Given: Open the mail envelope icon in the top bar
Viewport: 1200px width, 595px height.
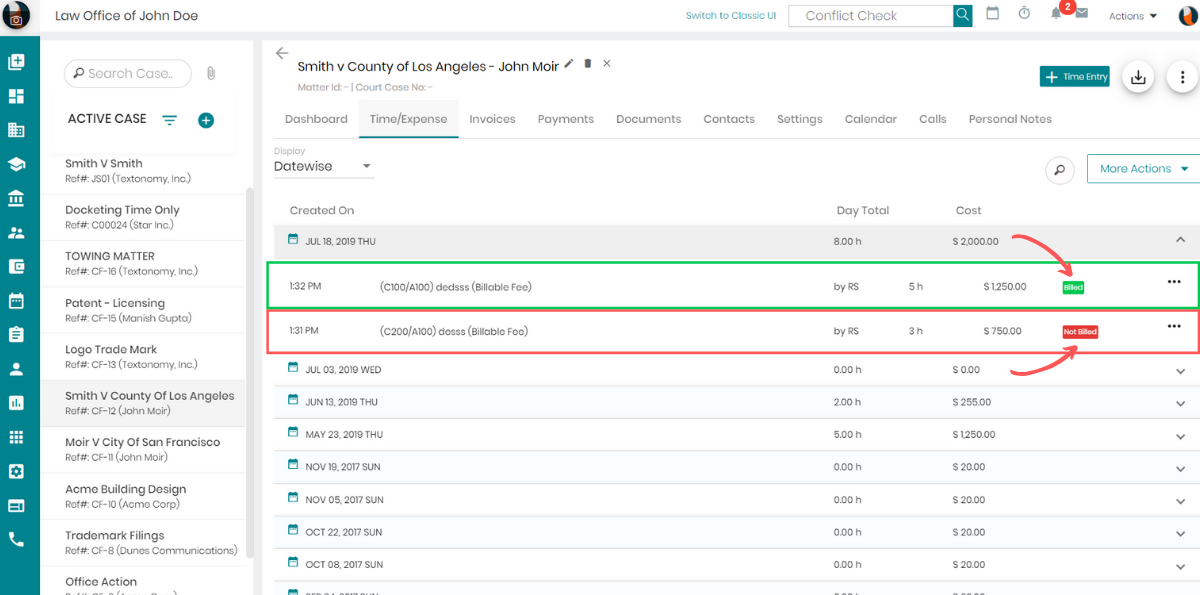Looking at the screenshot, I should click(x=1081, y=13).
